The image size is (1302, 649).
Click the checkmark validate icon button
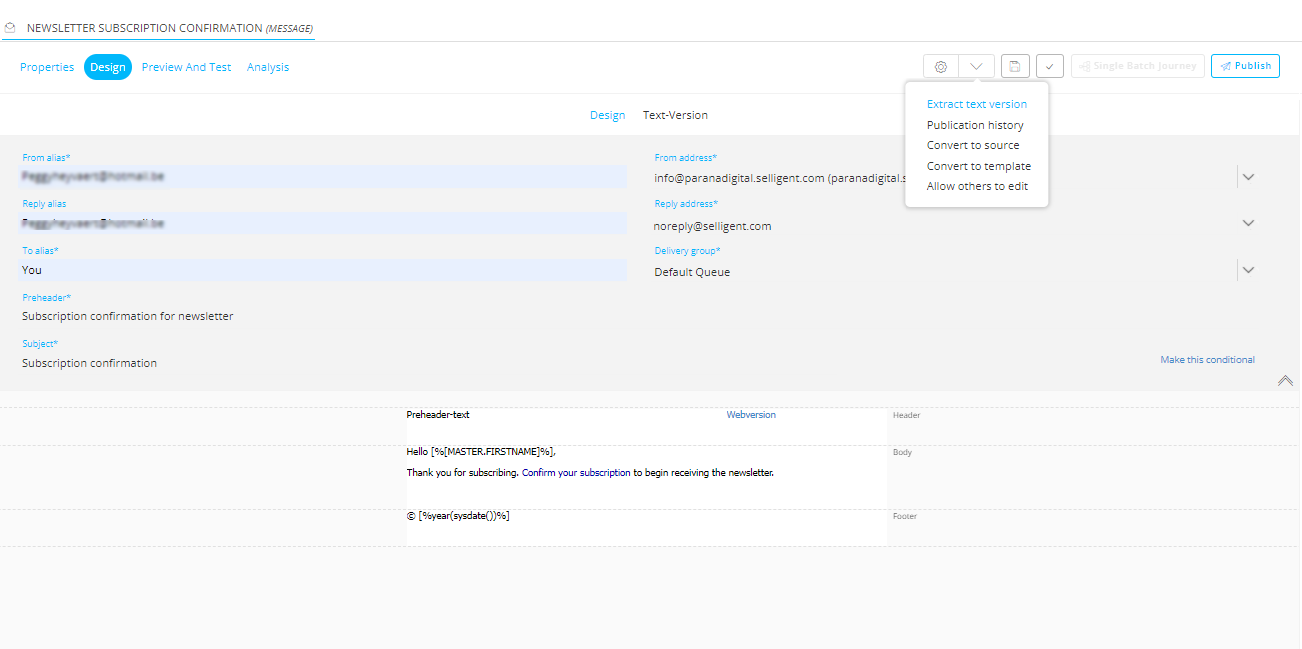pos(1049,67)
